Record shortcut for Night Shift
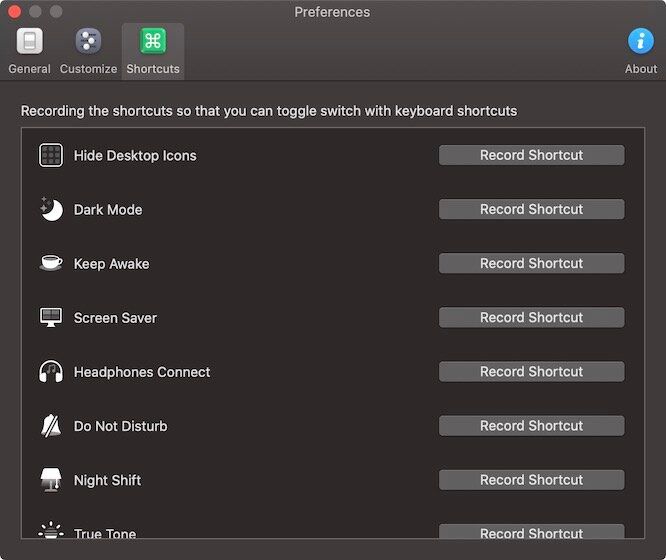The height and width of the screenshot is (560, 666). click(x=531, y=479)
